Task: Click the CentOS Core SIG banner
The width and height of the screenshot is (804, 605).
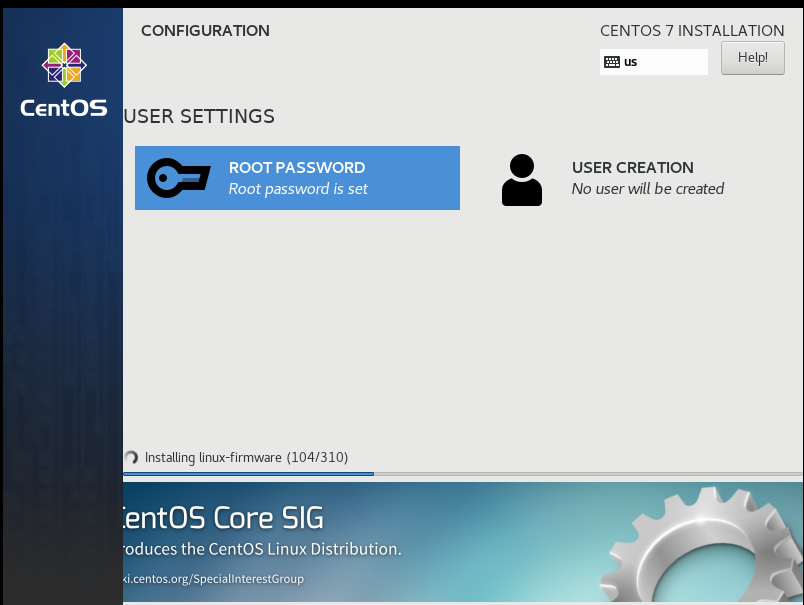Action: (x=464, y=542)
